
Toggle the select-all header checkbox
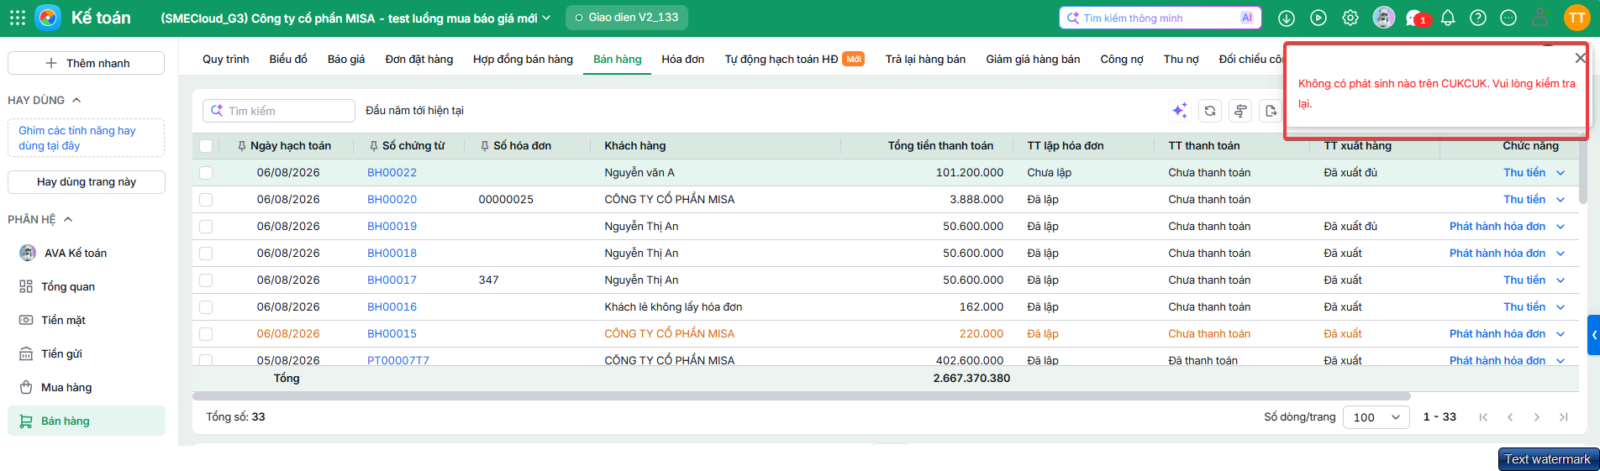pos(206,146)
